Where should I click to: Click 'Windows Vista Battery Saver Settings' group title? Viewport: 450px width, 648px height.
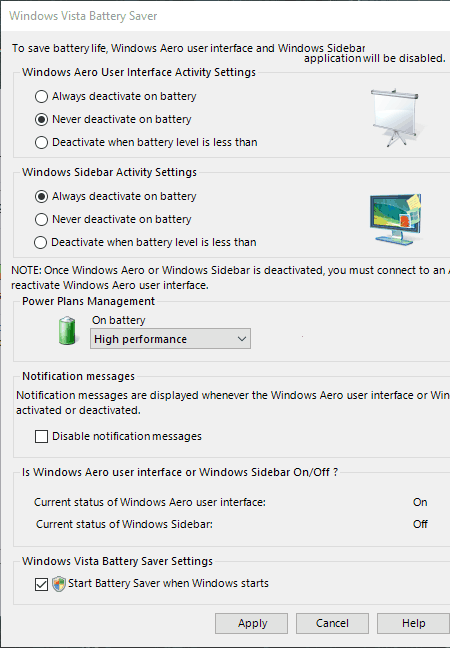(x=117, y=561)
